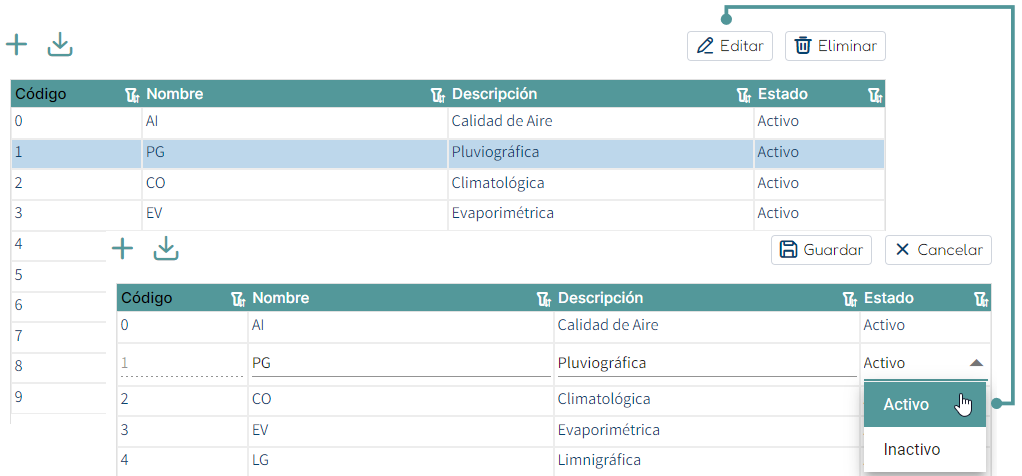Open filter for lower Nombre column

coord(543,299)
